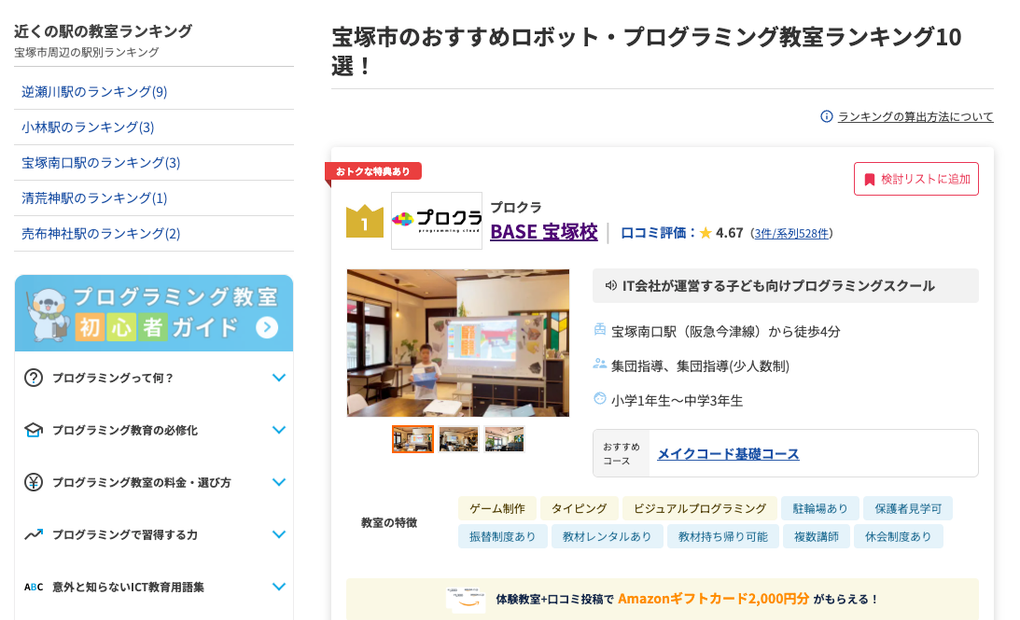Open the BASE 宝塚校 school page

[x=544, y=232]
